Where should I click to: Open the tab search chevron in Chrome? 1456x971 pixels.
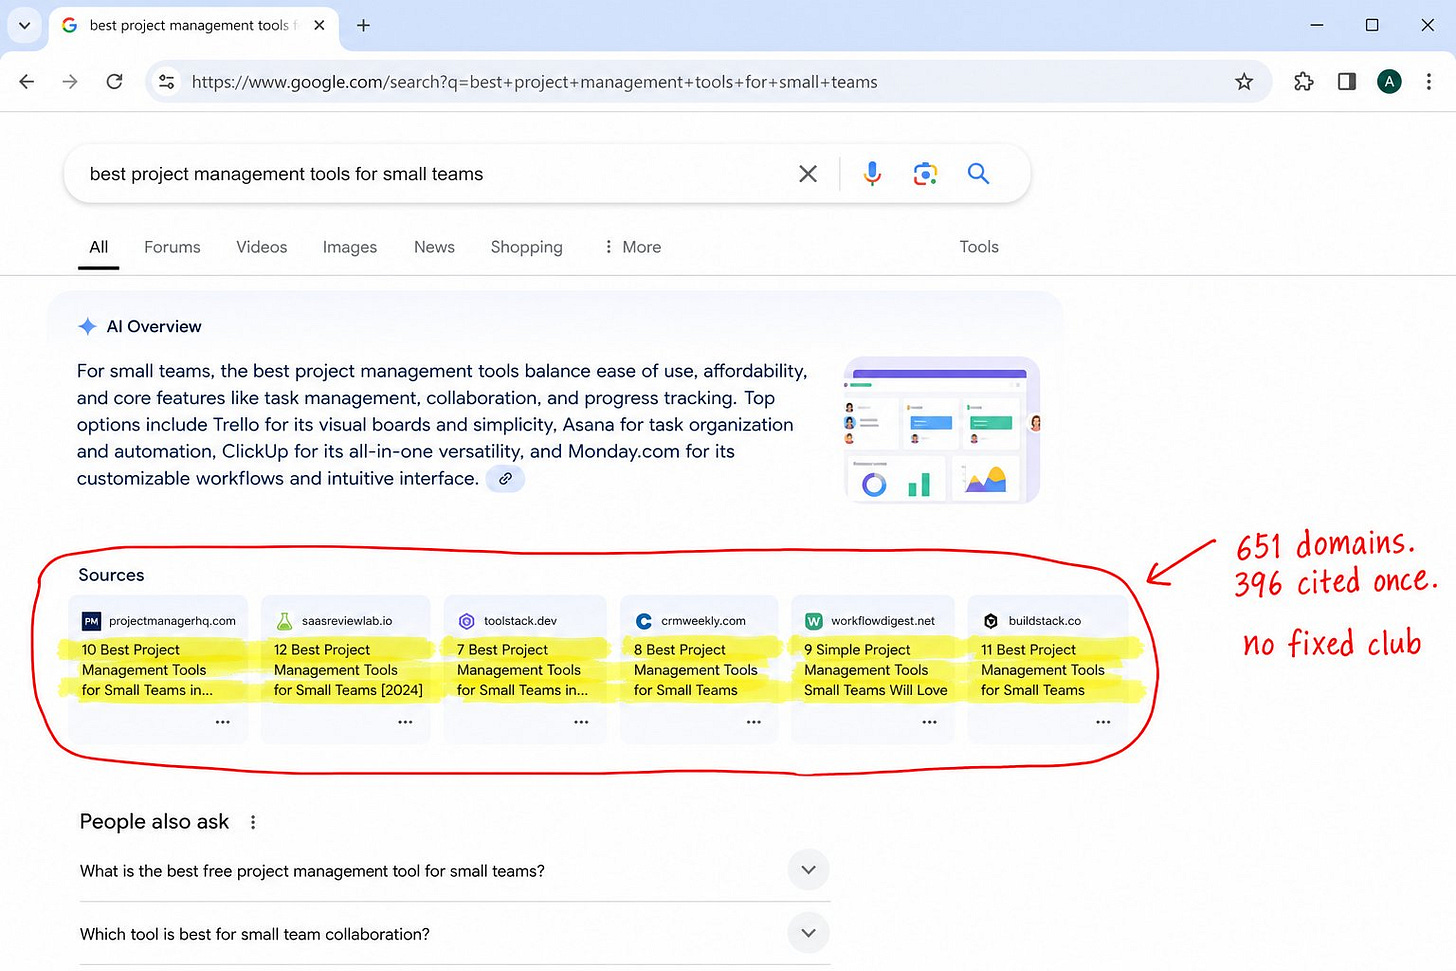tap(24, 25)
